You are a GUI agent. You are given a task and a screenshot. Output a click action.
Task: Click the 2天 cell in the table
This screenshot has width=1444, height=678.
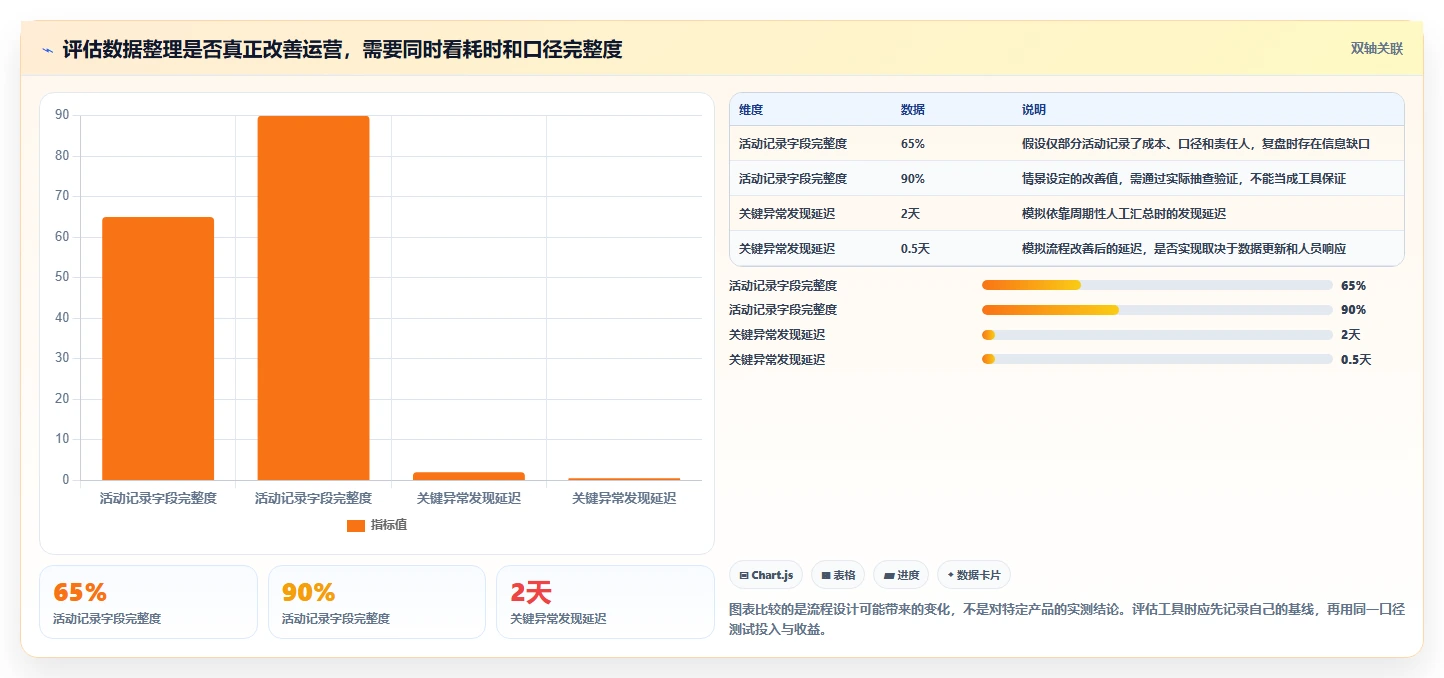(911, 214)
